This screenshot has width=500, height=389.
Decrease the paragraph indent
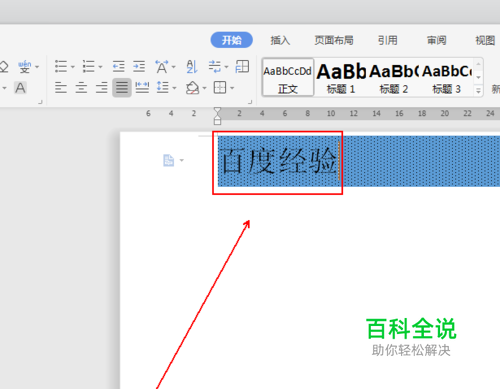pyautogui.click(x=119, y=66)
